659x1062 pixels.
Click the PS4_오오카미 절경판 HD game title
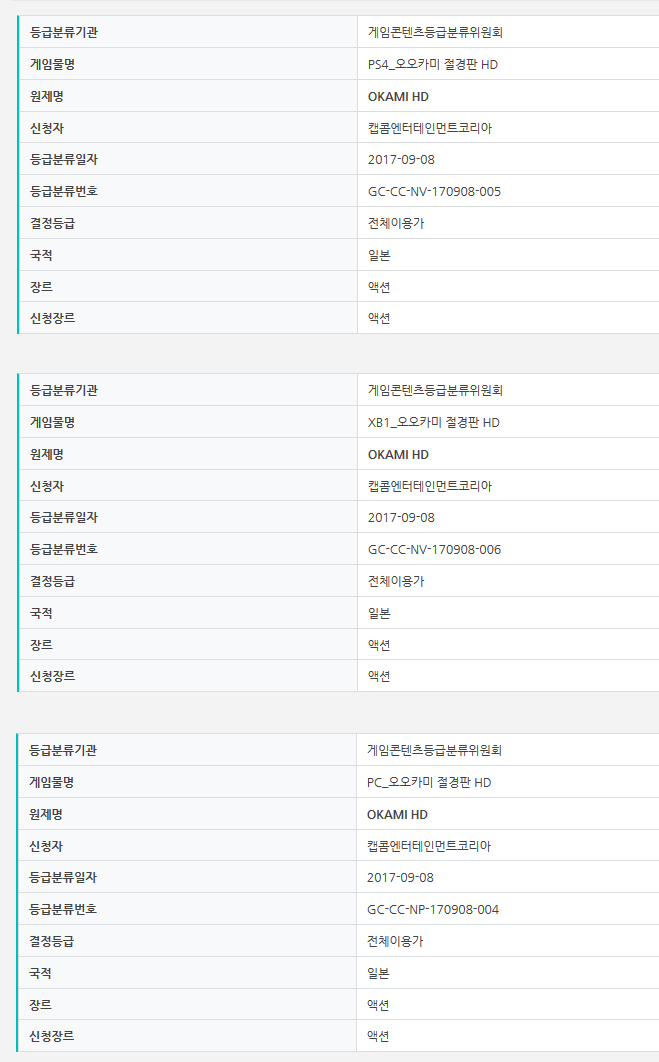pyautogui.click(x=433, y=64)
